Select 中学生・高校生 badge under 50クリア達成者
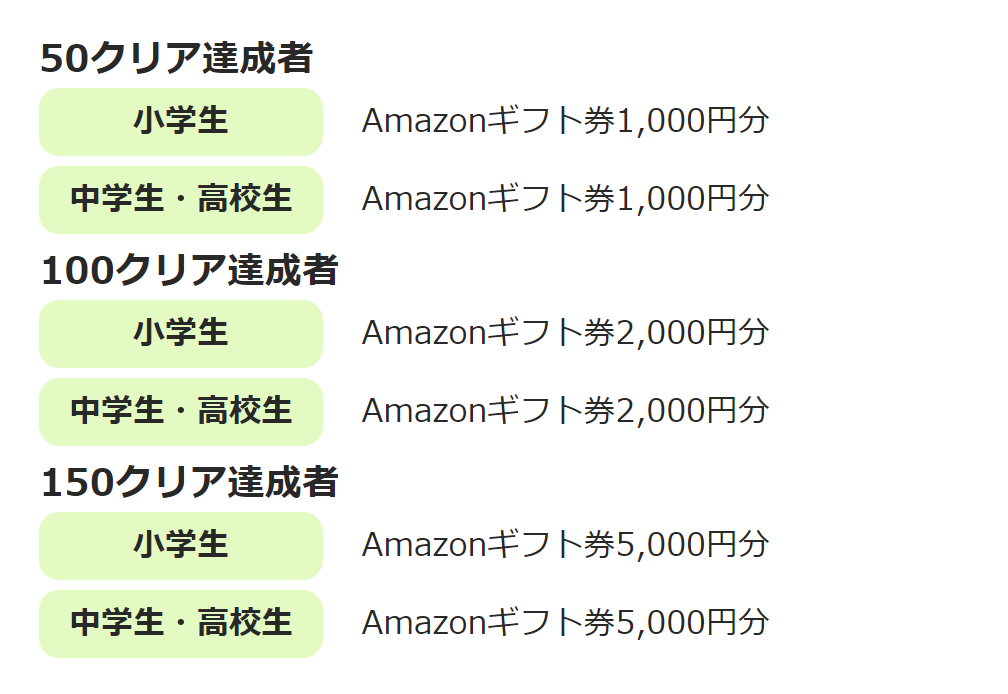 (x=181, y=200)
